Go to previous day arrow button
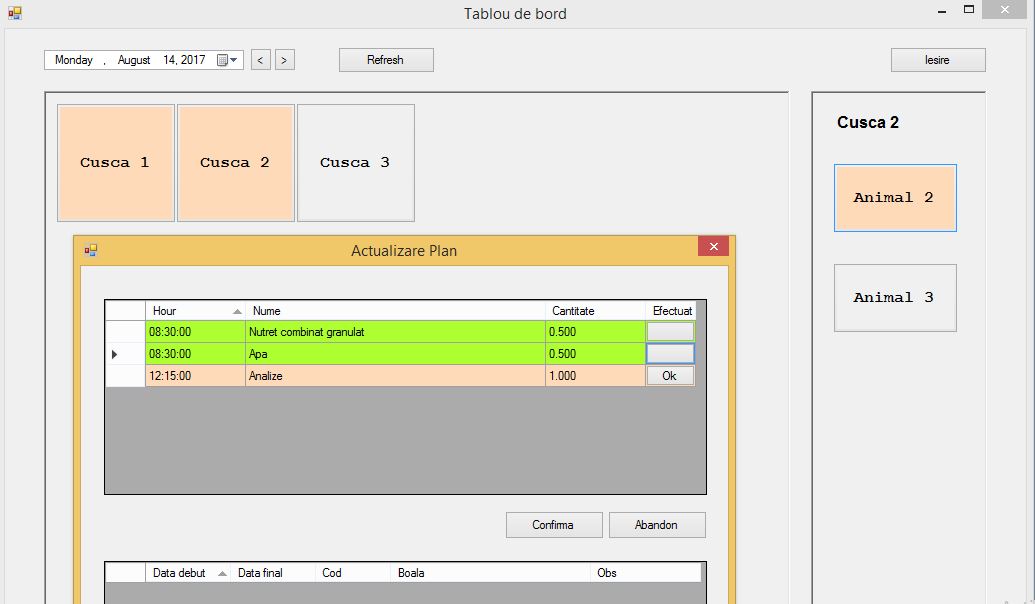1035x604 pixels. 261,60
